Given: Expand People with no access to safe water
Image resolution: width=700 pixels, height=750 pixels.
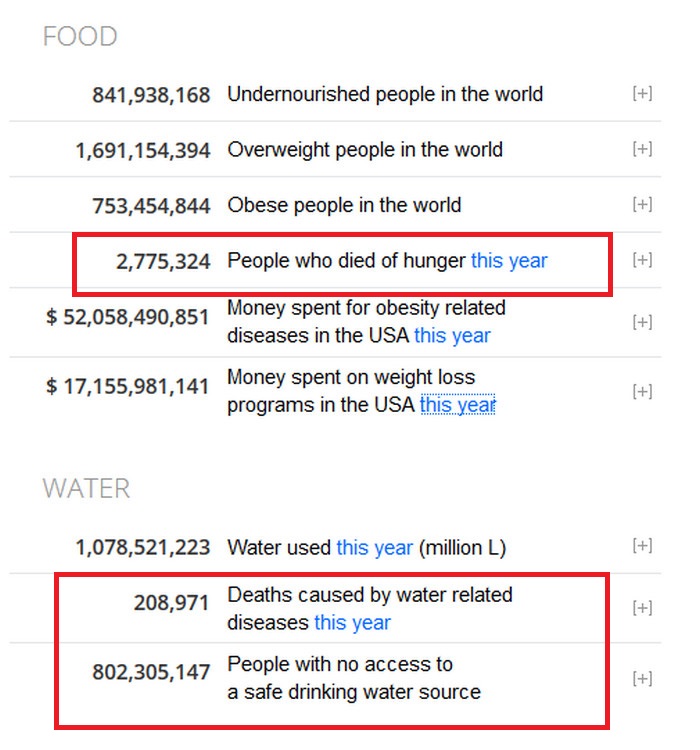Looking at the screenshot, I should pyautogui.click(x=642, y=678).
